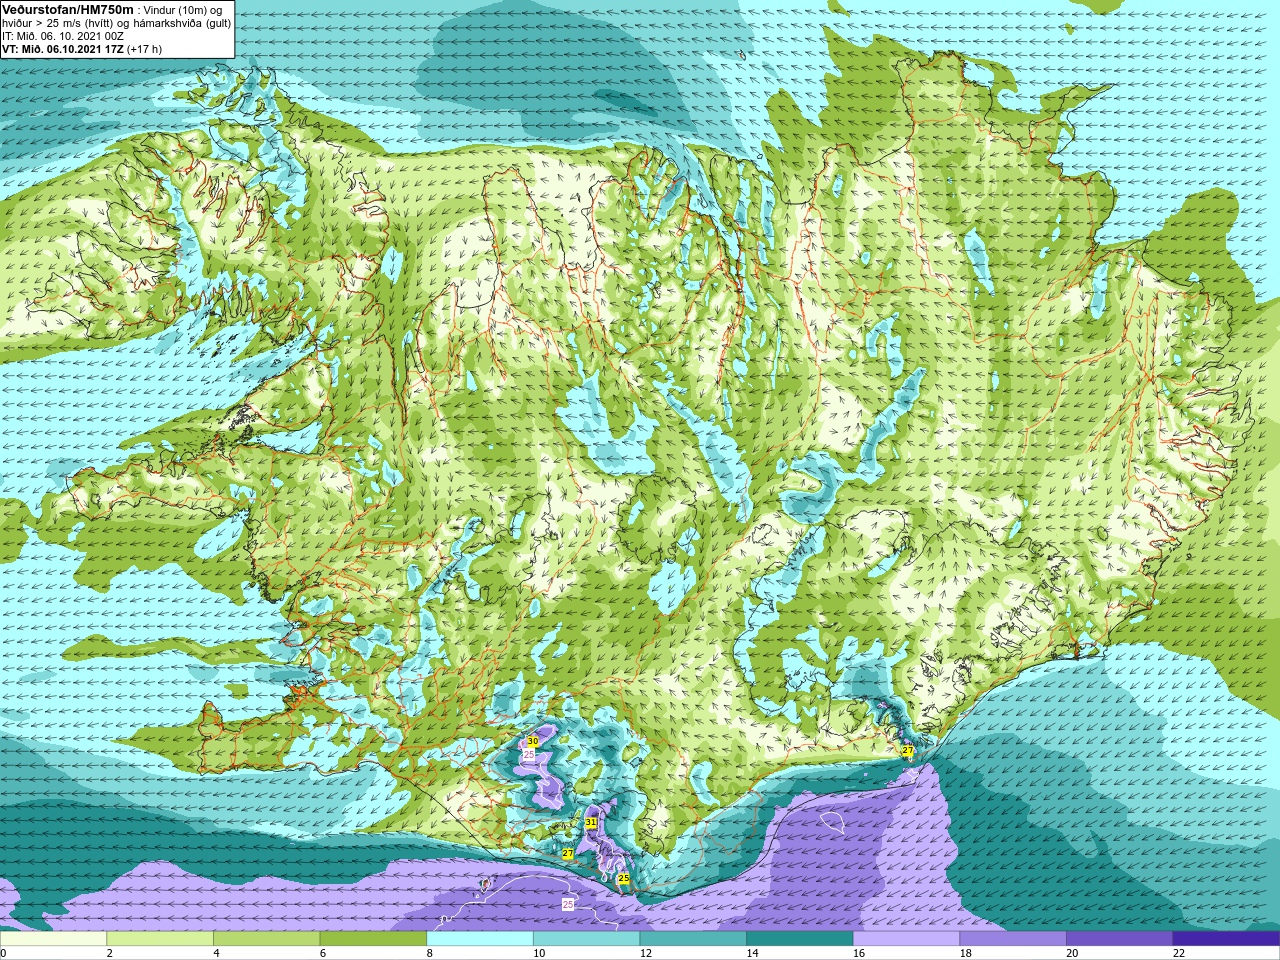Click the 20–22 violet legend swatch

click(1120, 939)
